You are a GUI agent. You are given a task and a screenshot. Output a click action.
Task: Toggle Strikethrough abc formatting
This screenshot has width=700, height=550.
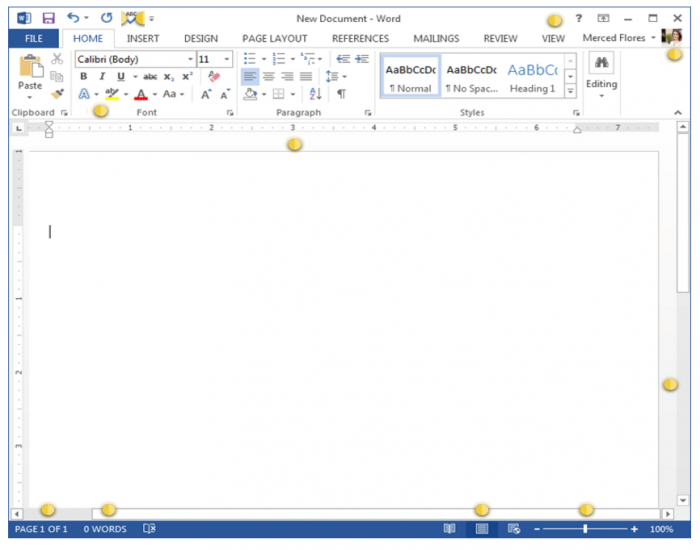pos(150,77)
